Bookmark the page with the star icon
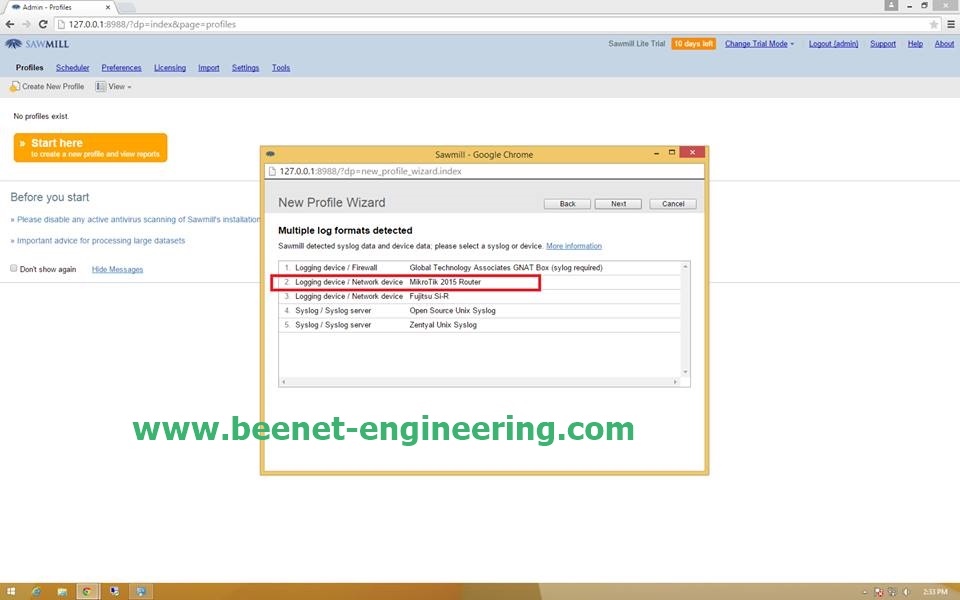960x600 pixels. click(x=934, y=24)
